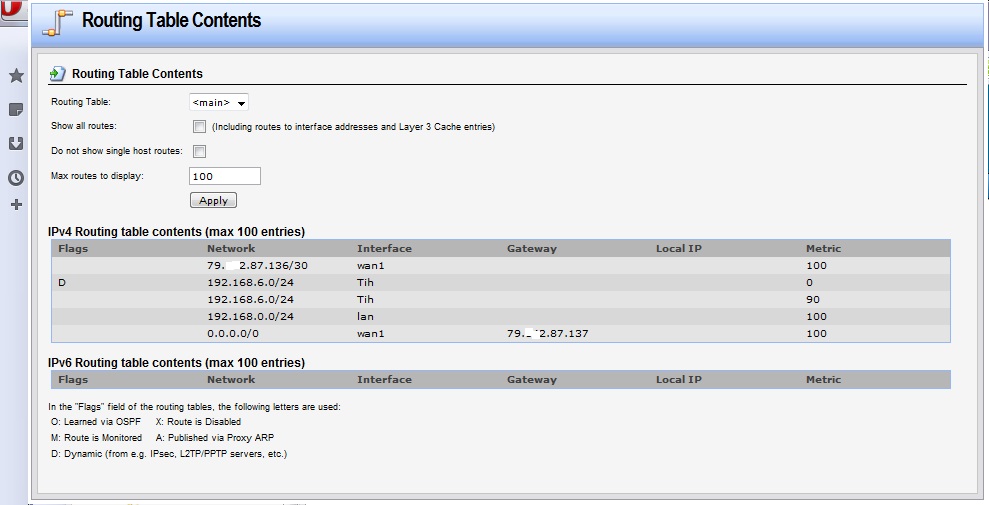Click the plus icon to add panel

[x=16, y=205]
